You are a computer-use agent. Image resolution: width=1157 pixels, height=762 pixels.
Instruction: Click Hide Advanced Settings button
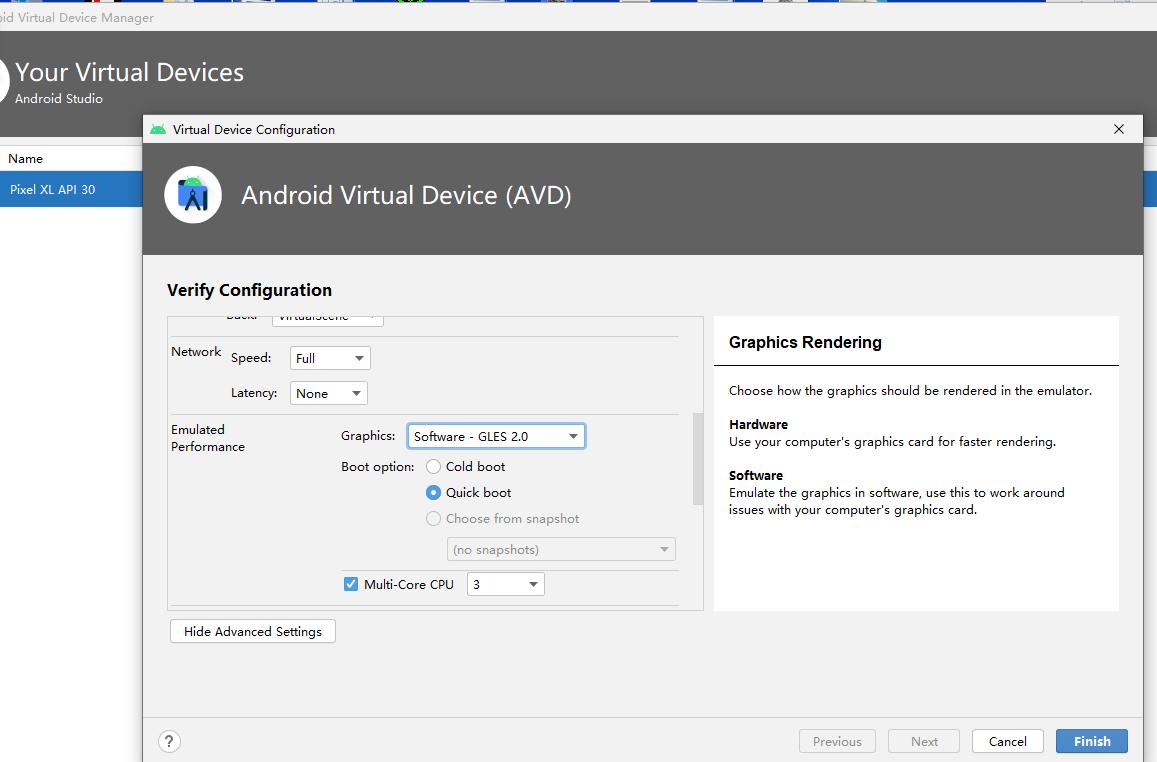tap(253, 631)
